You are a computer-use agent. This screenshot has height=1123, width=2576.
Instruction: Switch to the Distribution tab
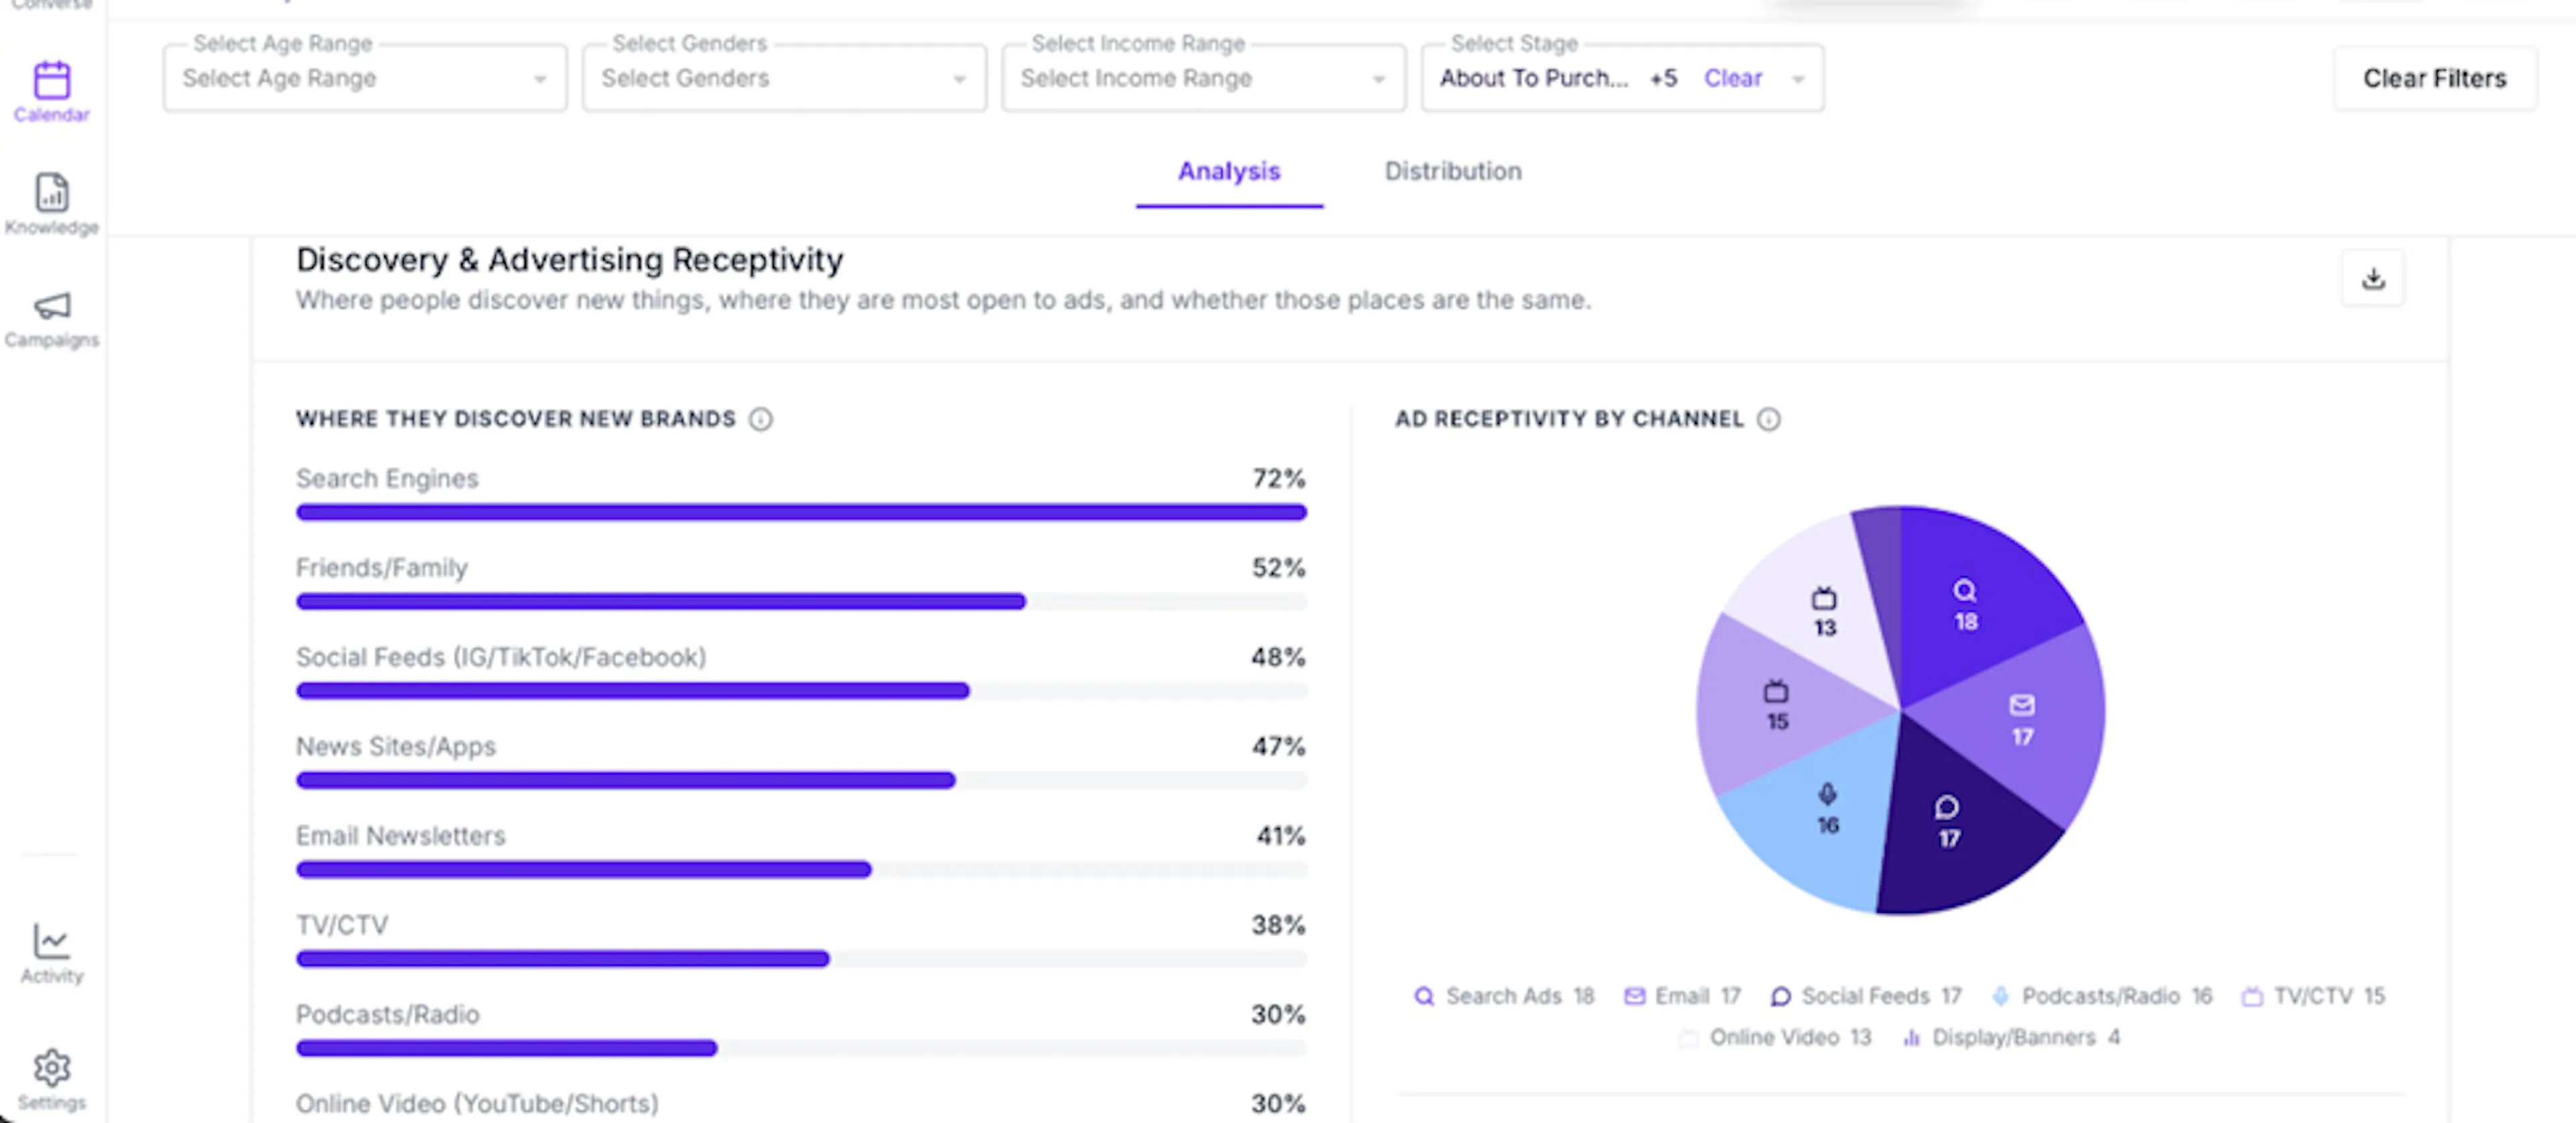(x=1452, y=172)
